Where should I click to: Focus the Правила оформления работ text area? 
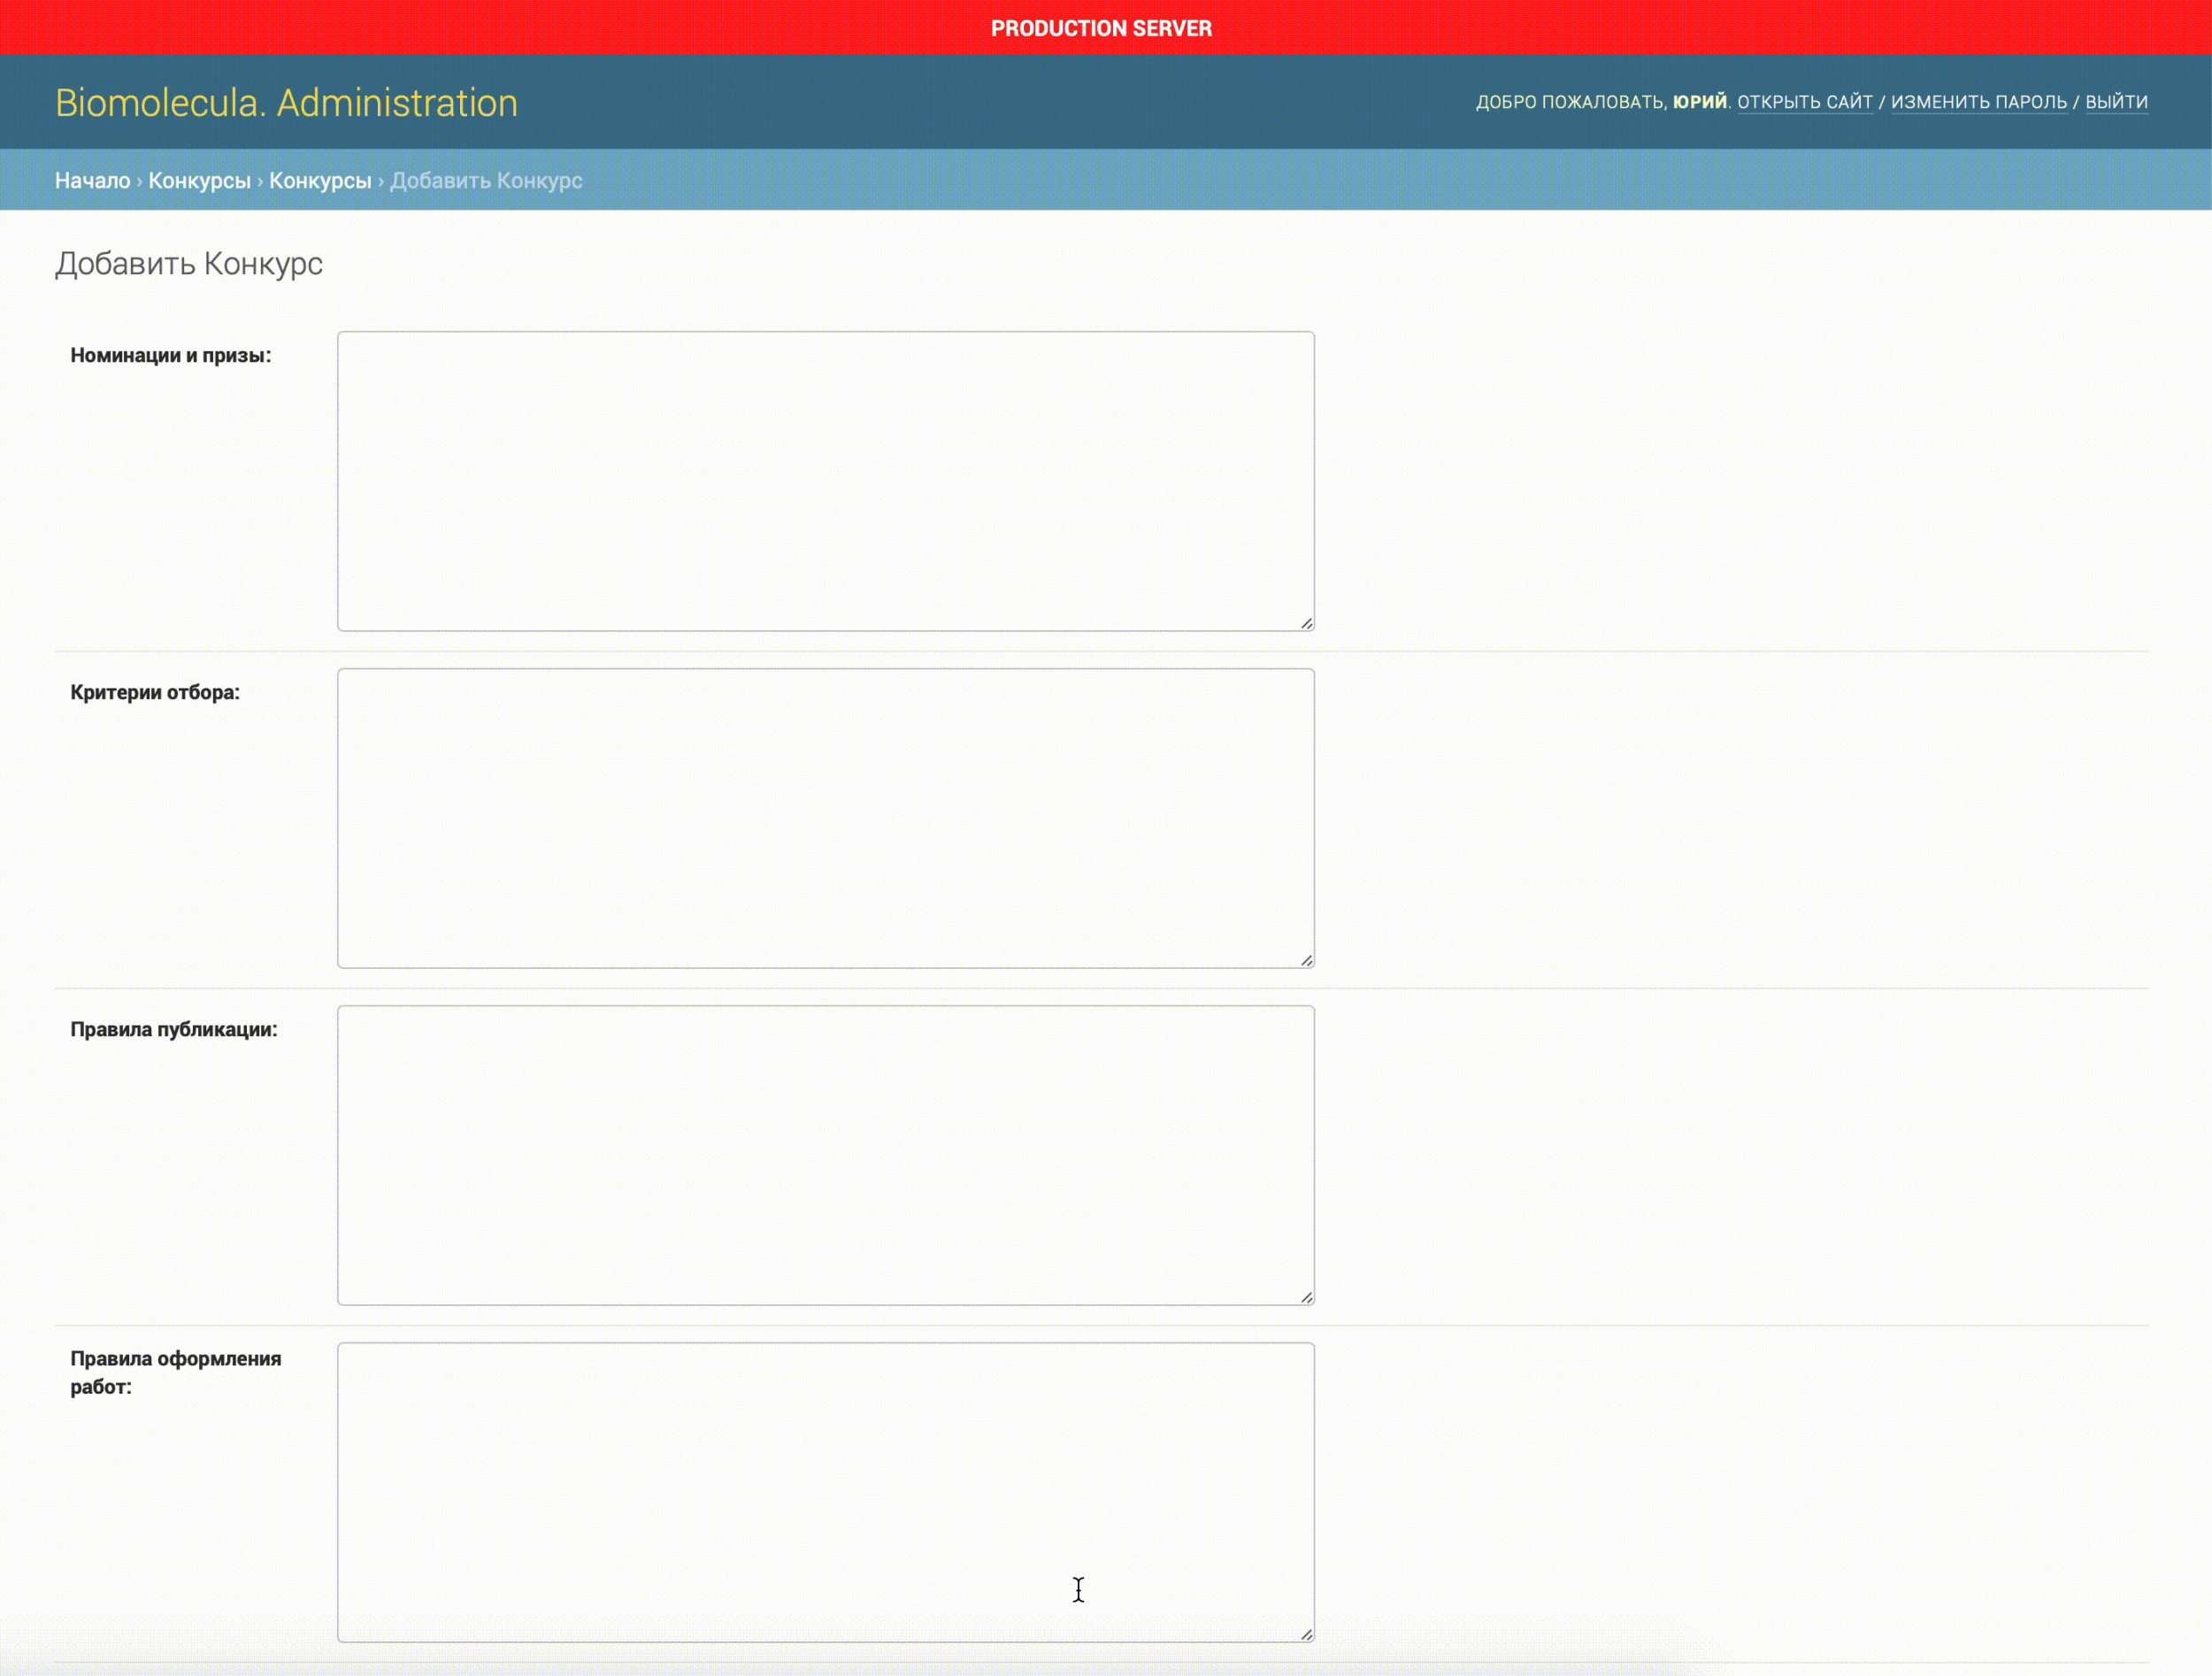click(x=825, y=1492)
